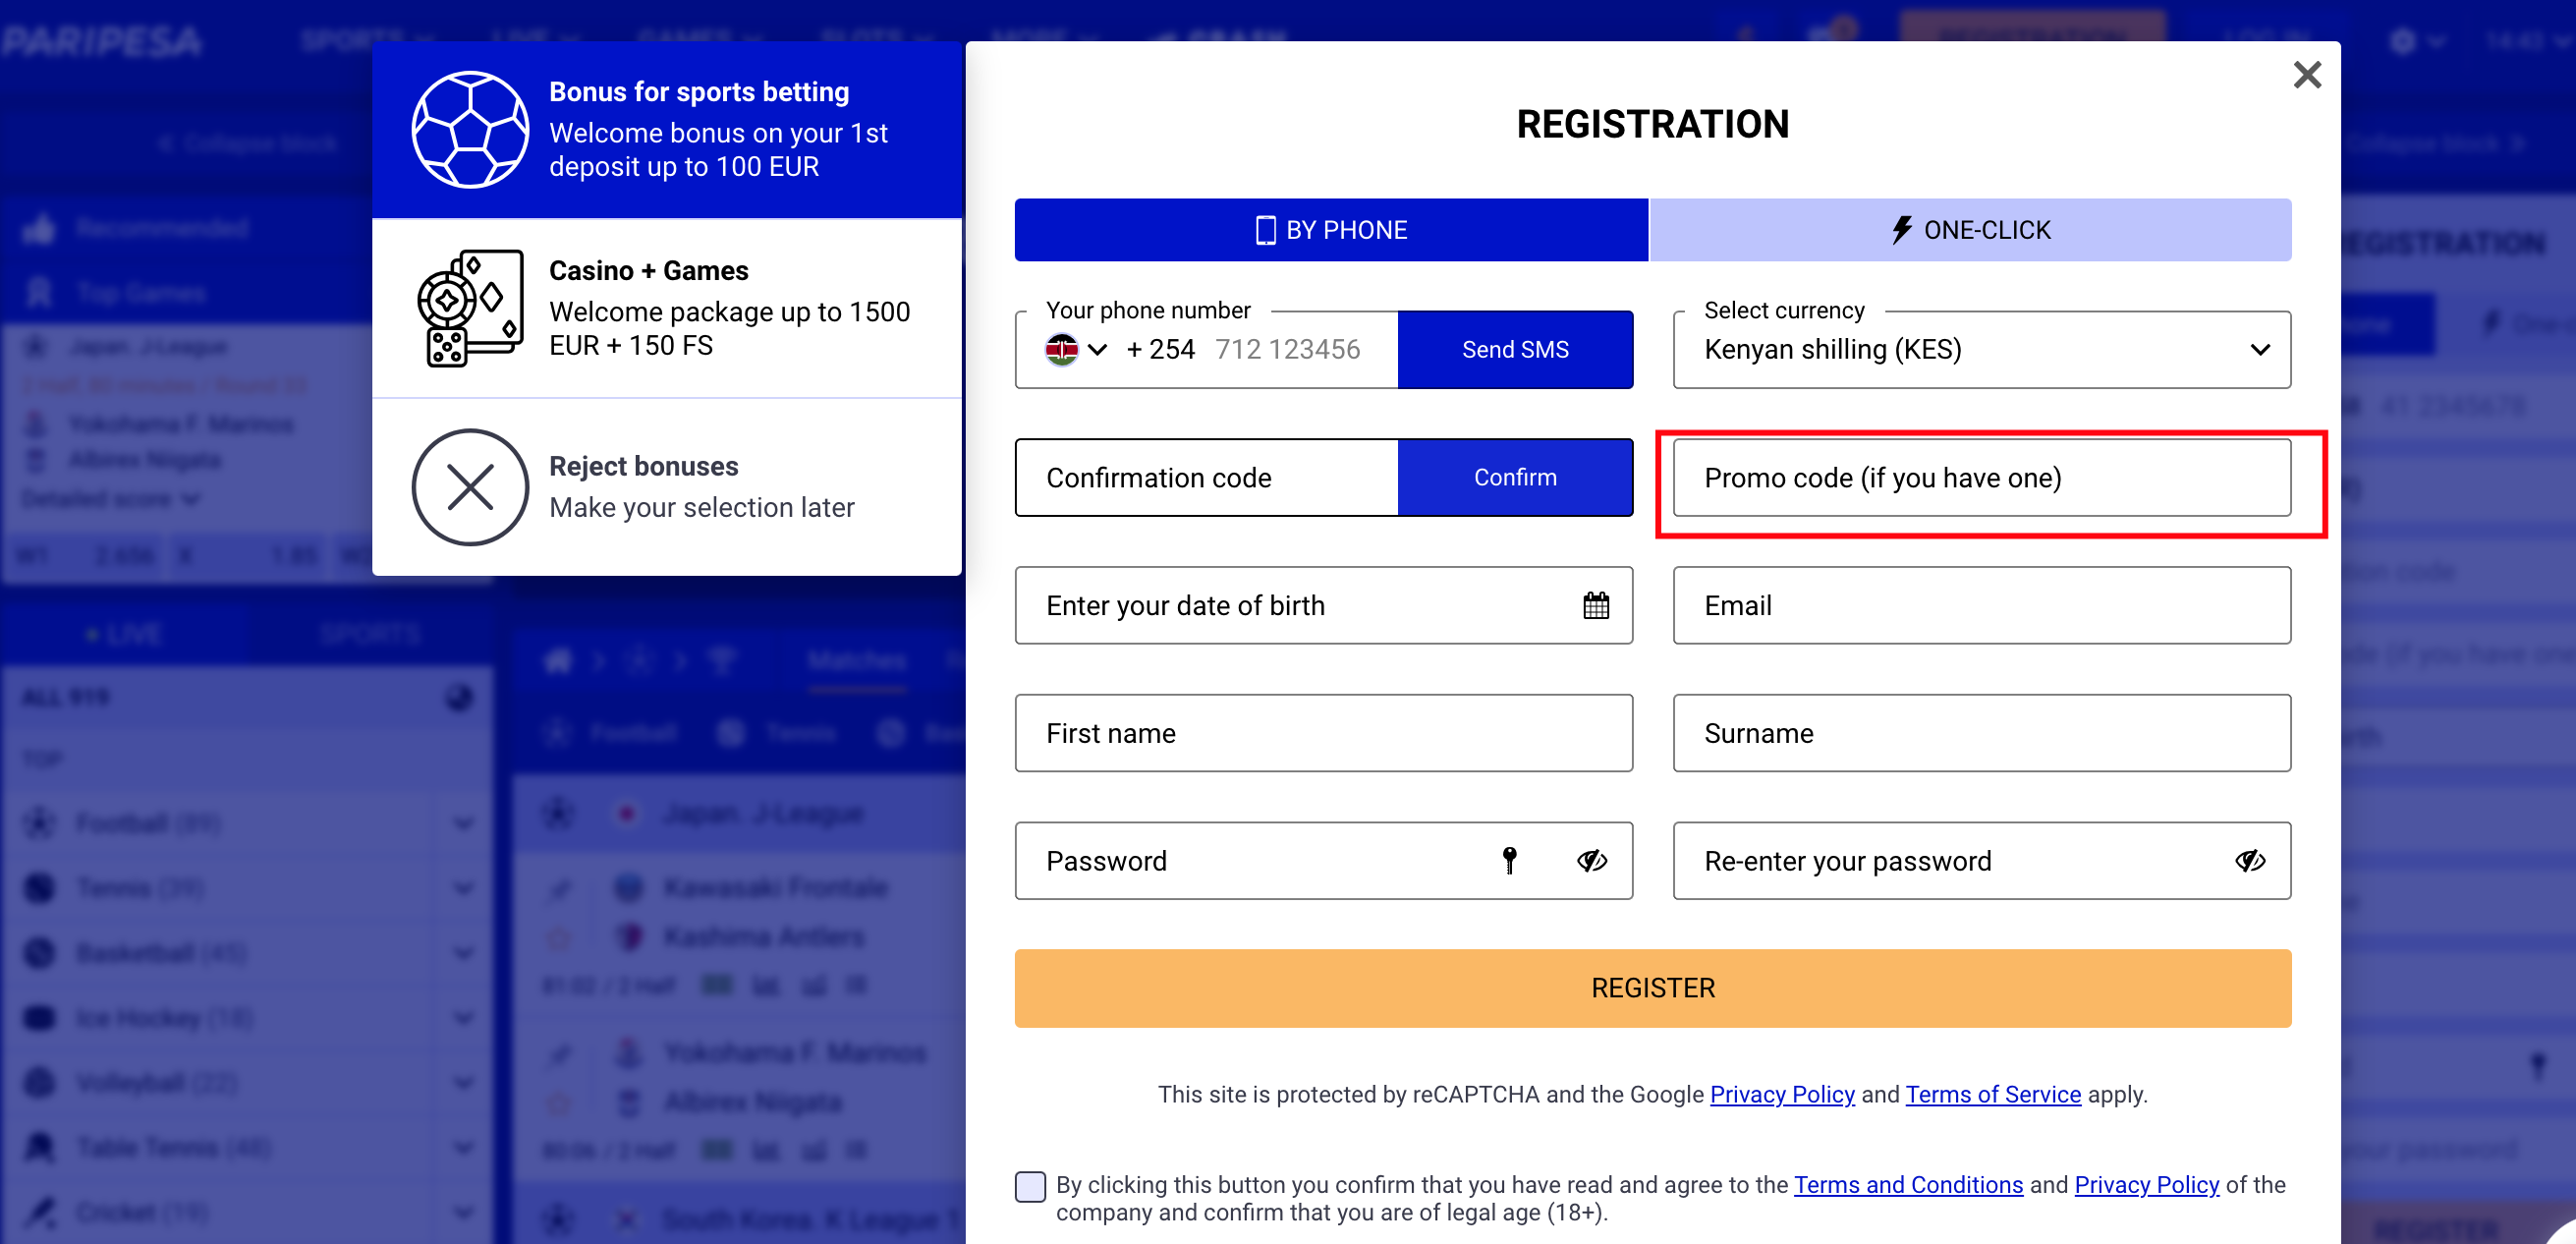Switch to BY PHONE registration tab

click(1327, 228)
